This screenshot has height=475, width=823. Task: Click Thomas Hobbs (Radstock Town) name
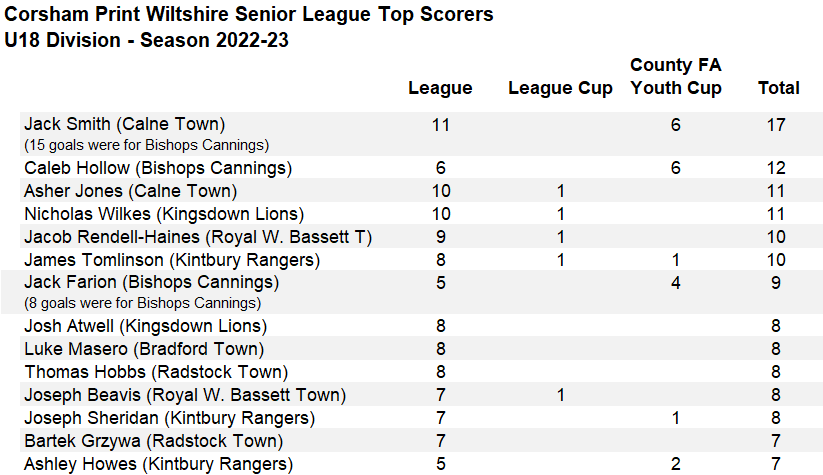[146, 372]
